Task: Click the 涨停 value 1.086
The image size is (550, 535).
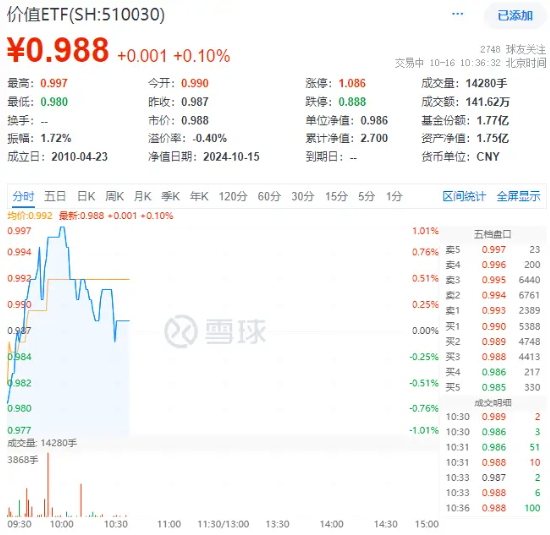Action: pyautogui.click(x=352, y=83)
